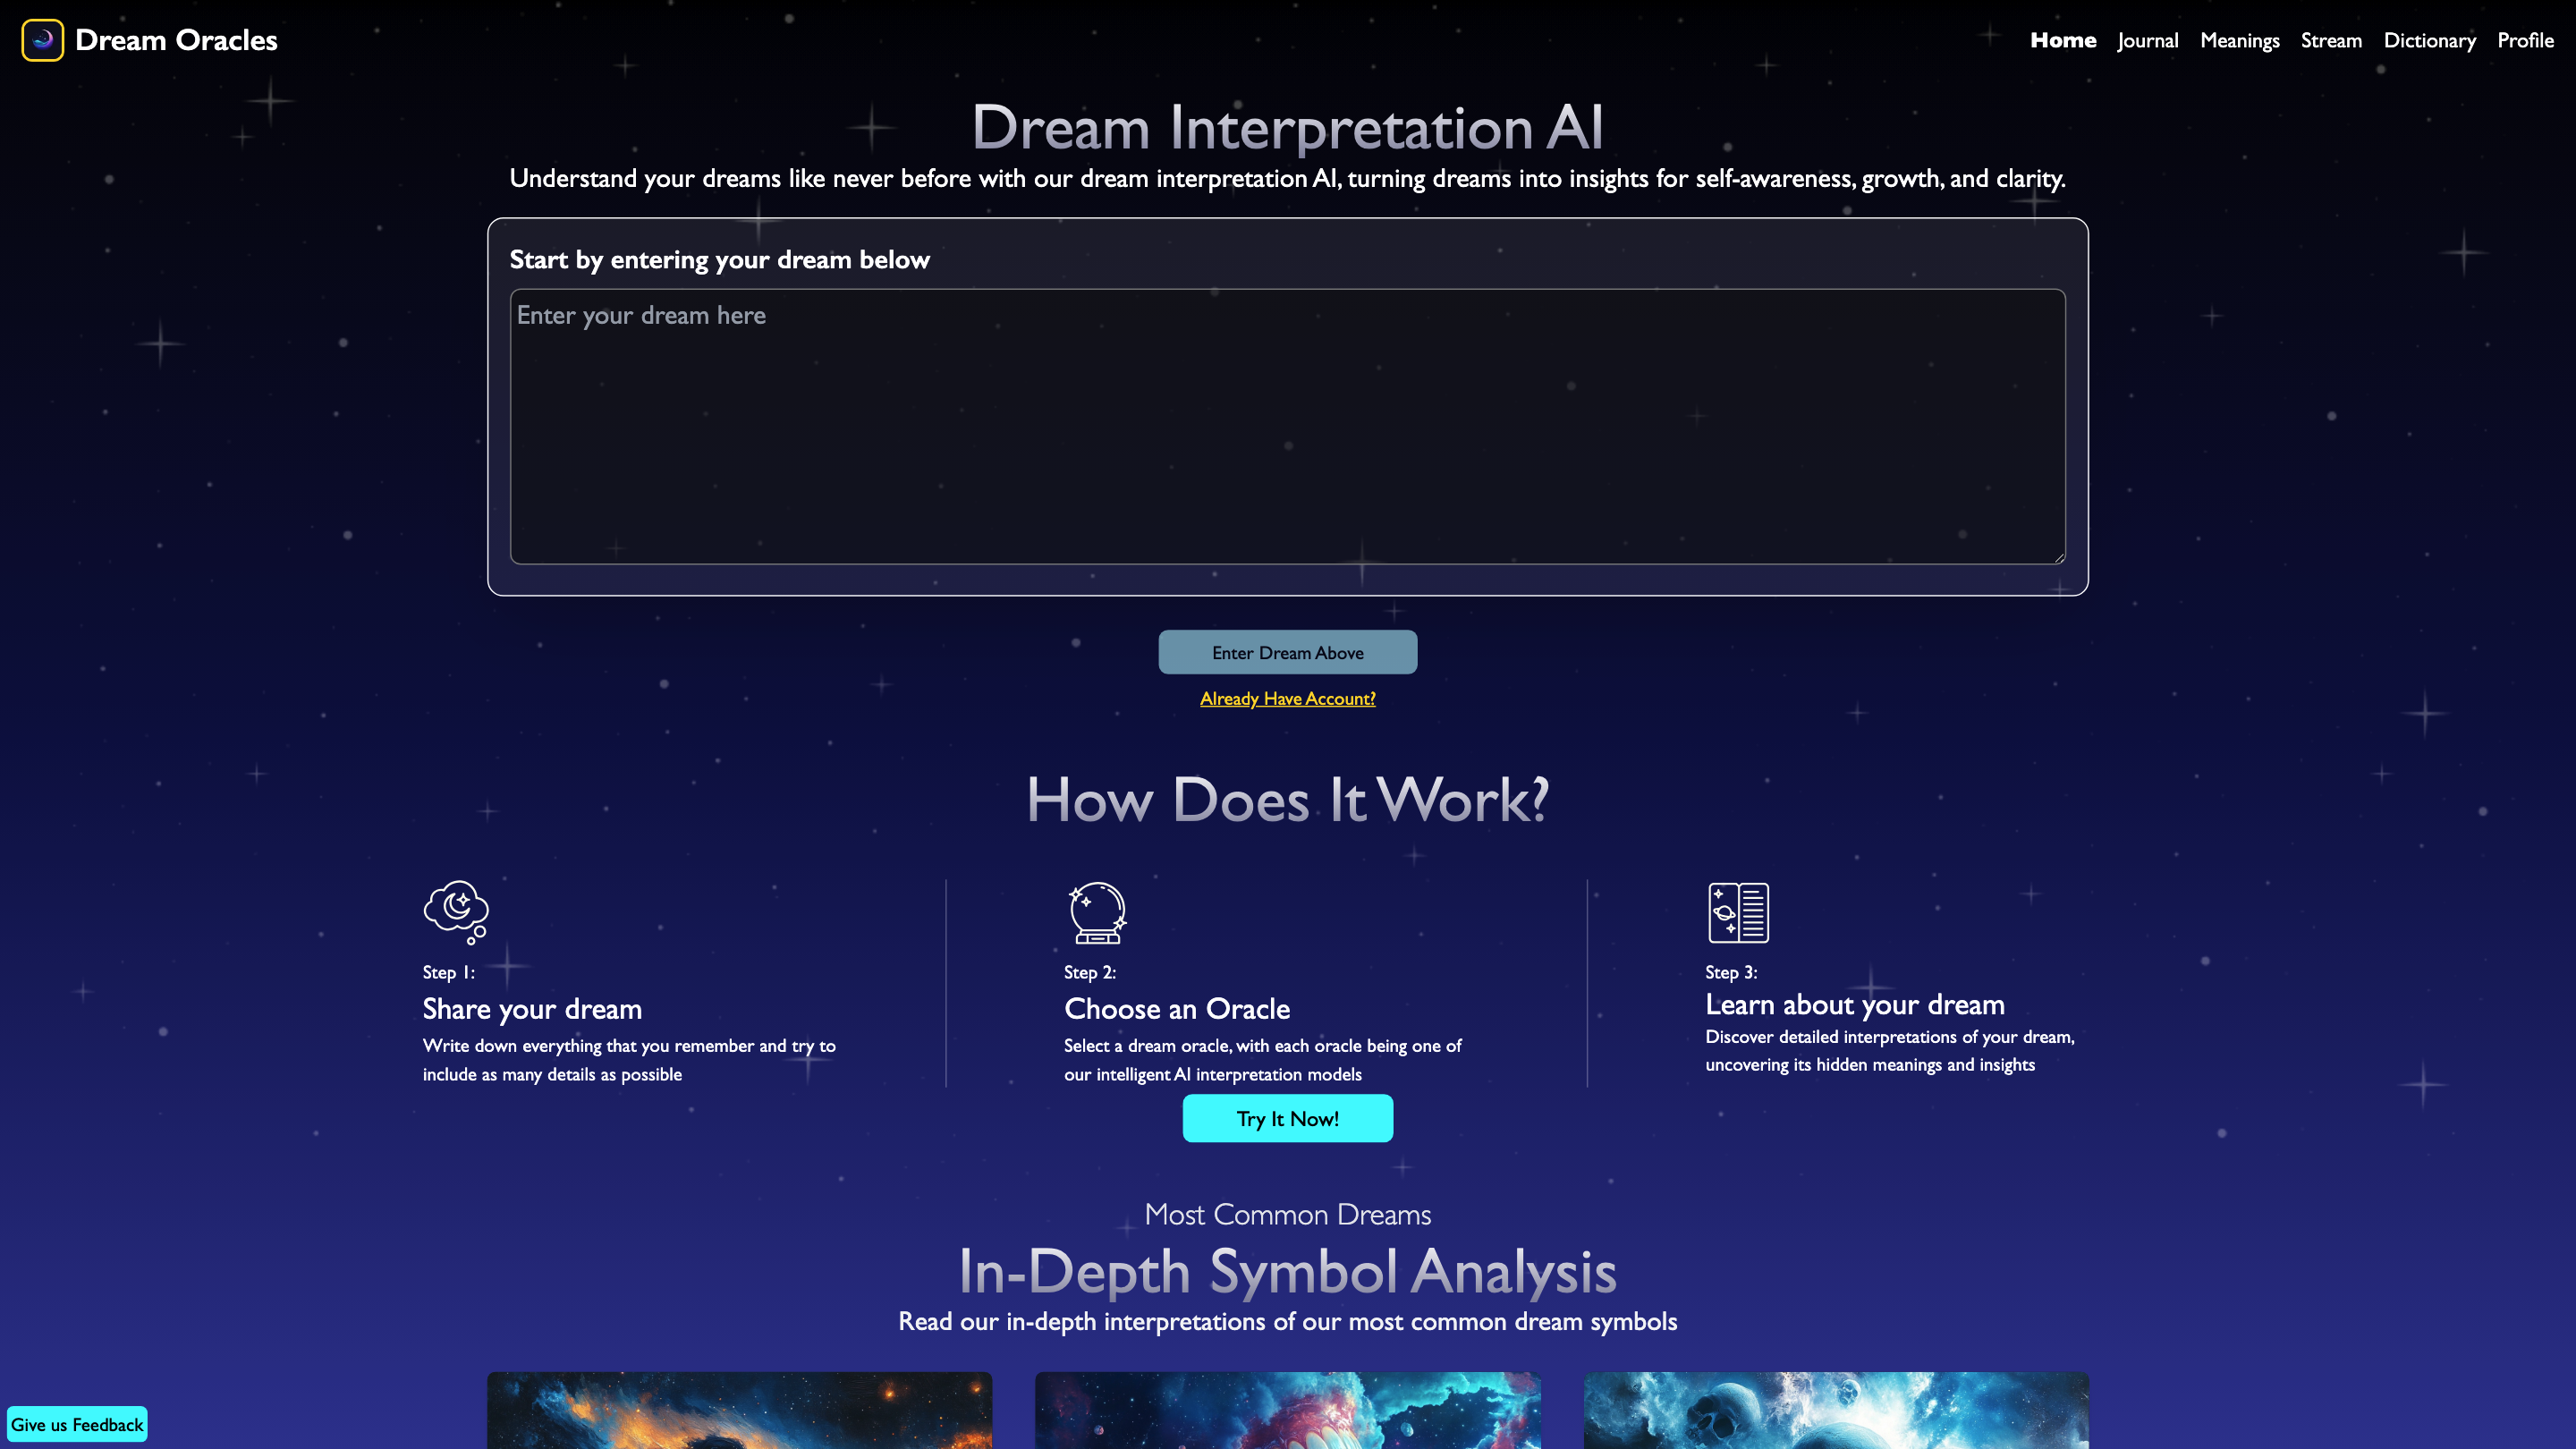Image resolution: width=2576 pixels, height=1449 pixels.
Task: Click inside the Enter your dream textbox
Action: [x=1286, y=425]
